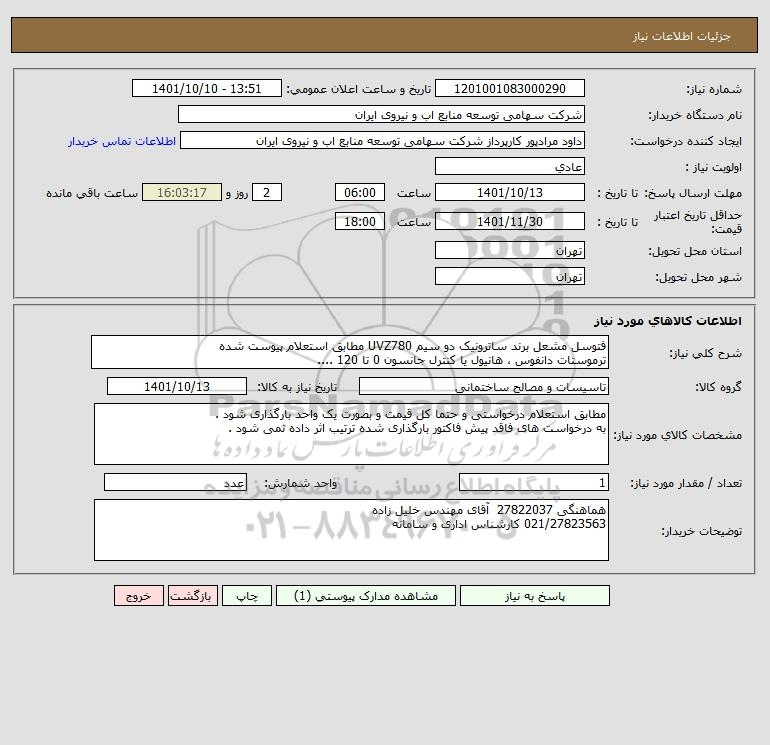Click the price validity date 1401/11/30
This screenshot has height=745, width=770.
tap(510, 221)
